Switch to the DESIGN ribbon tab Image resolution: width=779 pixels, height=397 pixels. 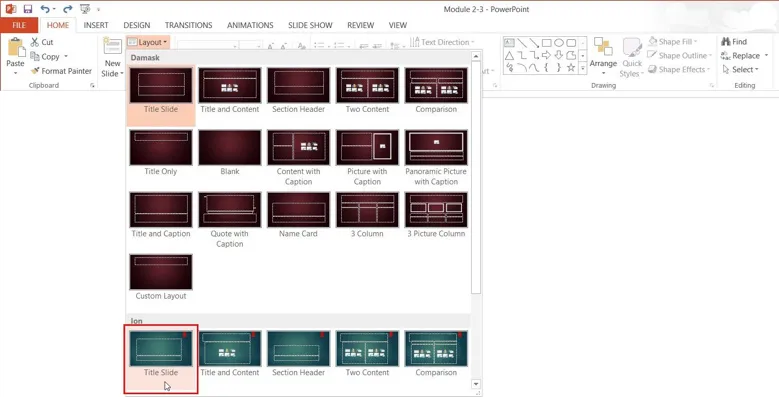click(137, 25)
